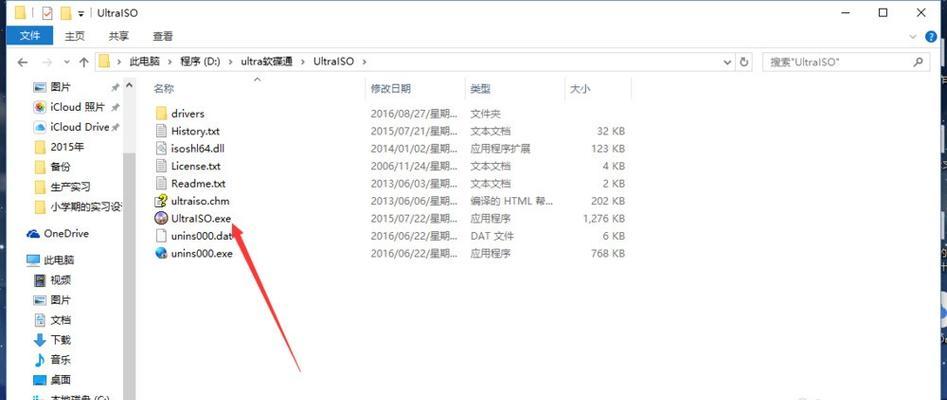Click the 下载 arrow icon

(x=40, y=340)
